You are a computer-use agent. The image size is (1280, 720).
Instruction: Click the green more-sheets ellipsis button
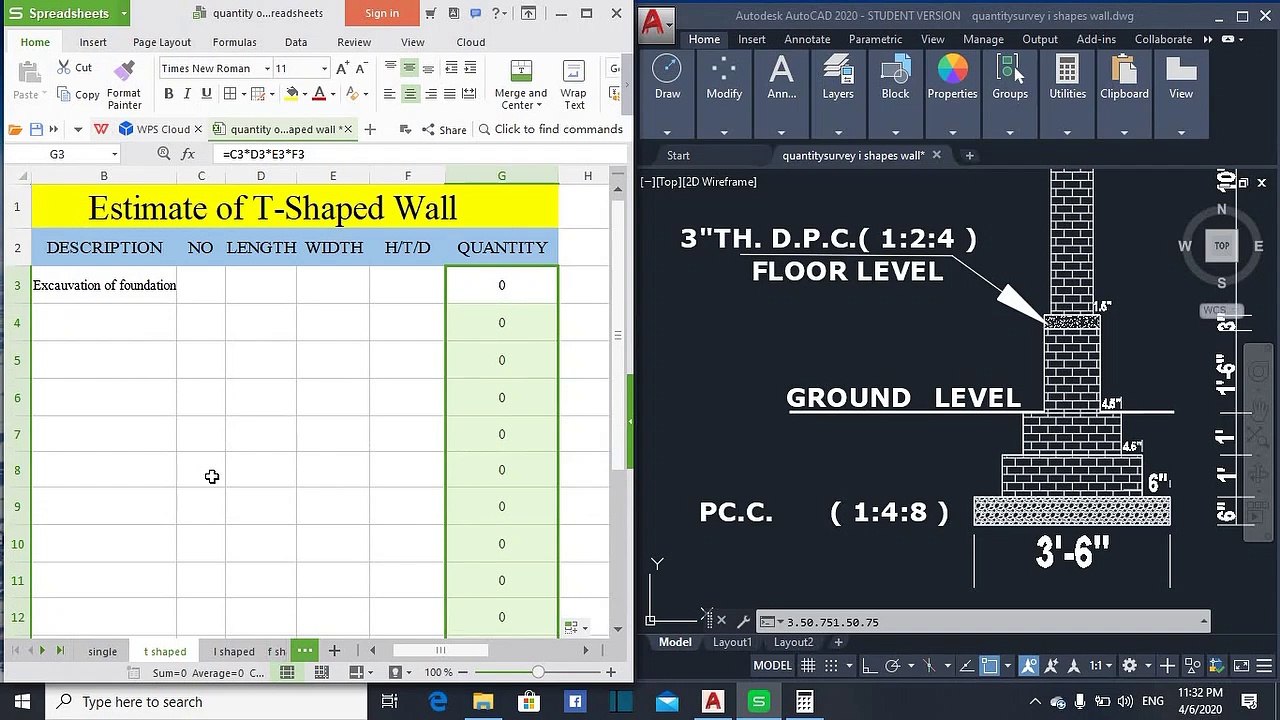pos(305,650)
